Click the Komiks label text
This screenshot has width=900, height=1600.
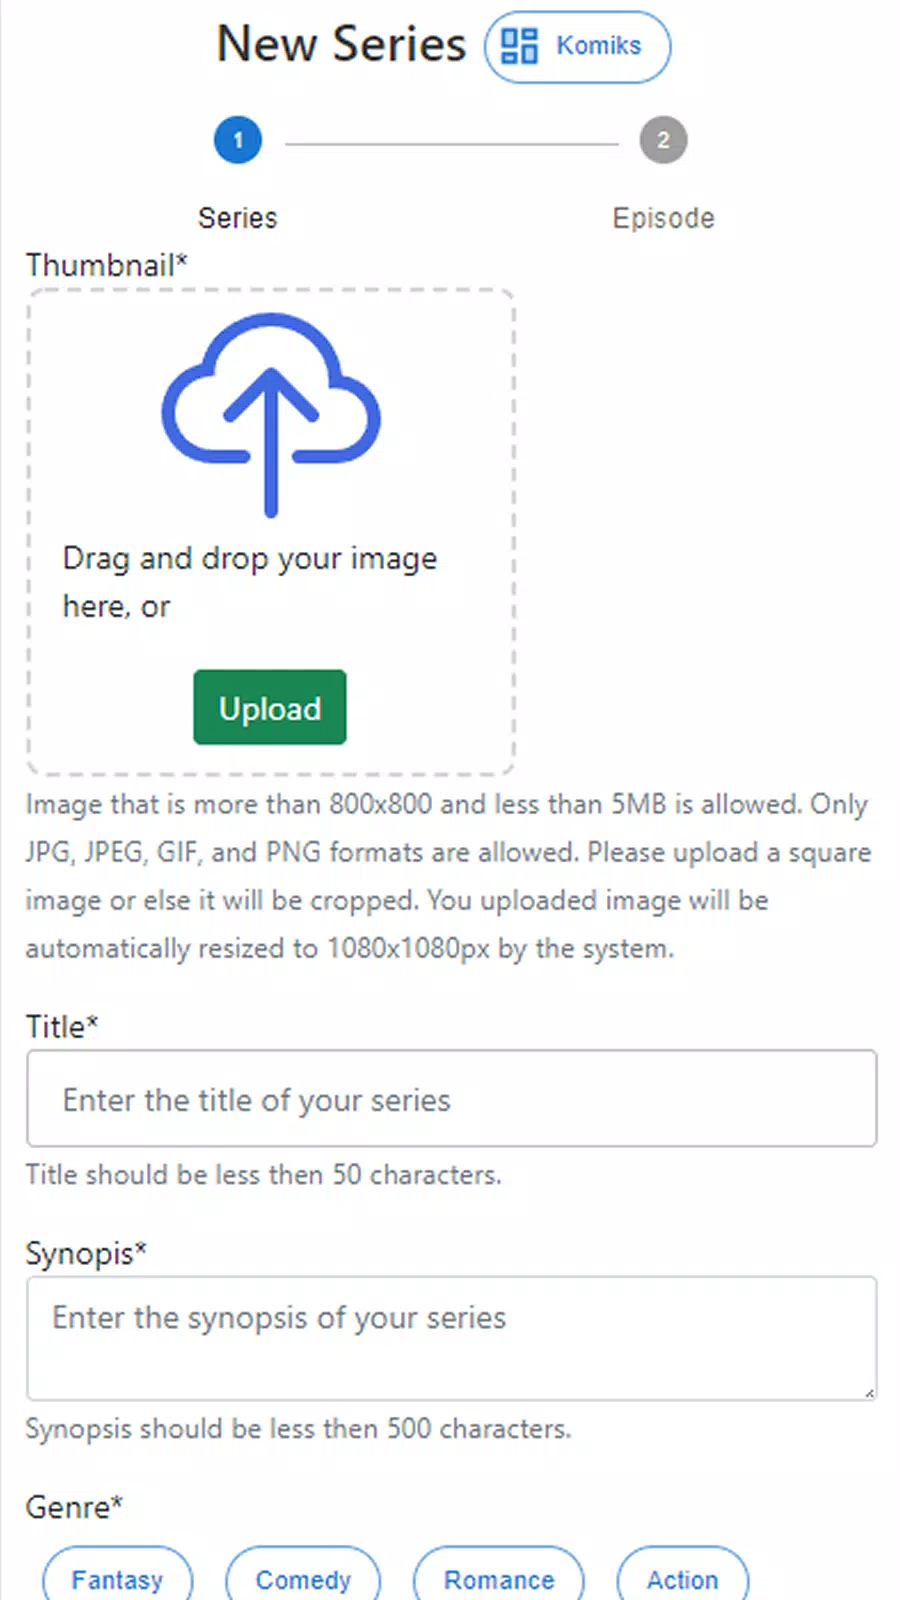(598, 46)
